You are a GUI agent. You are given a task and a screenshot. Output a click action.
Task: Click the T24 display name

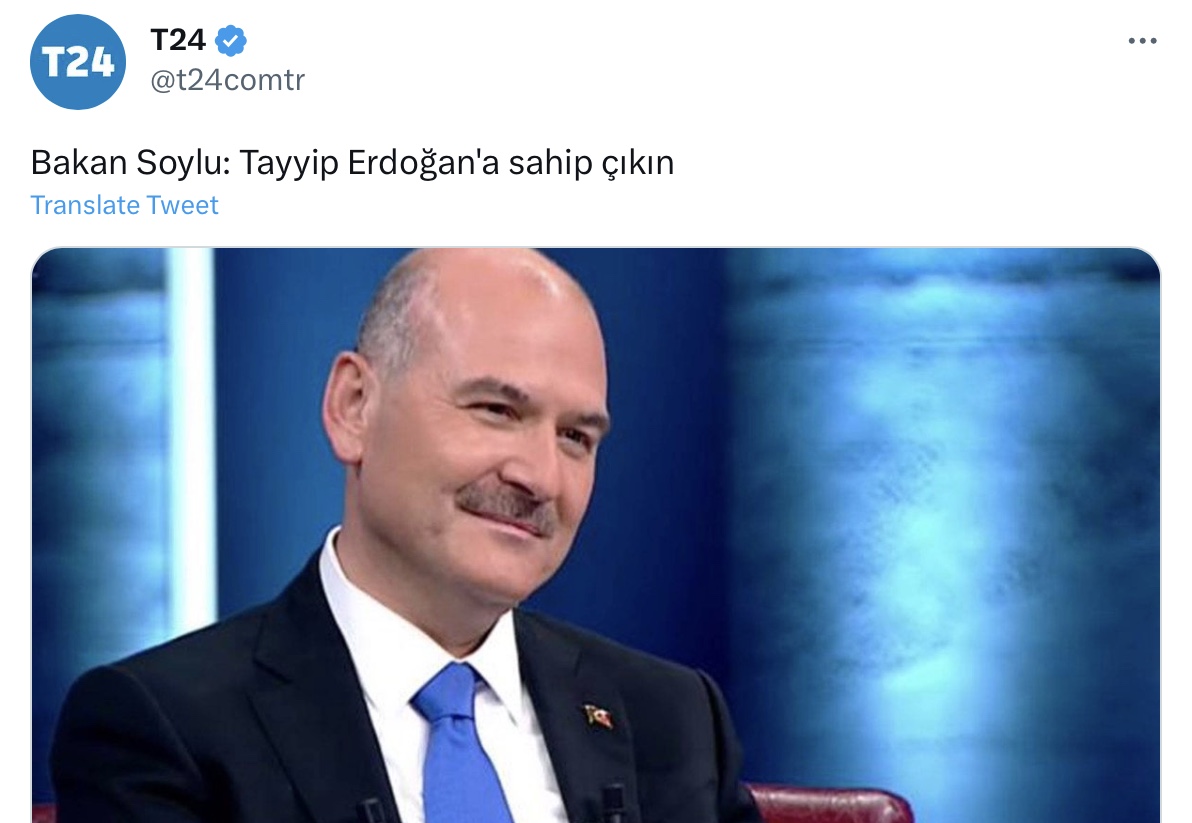(x=178, y=40)
